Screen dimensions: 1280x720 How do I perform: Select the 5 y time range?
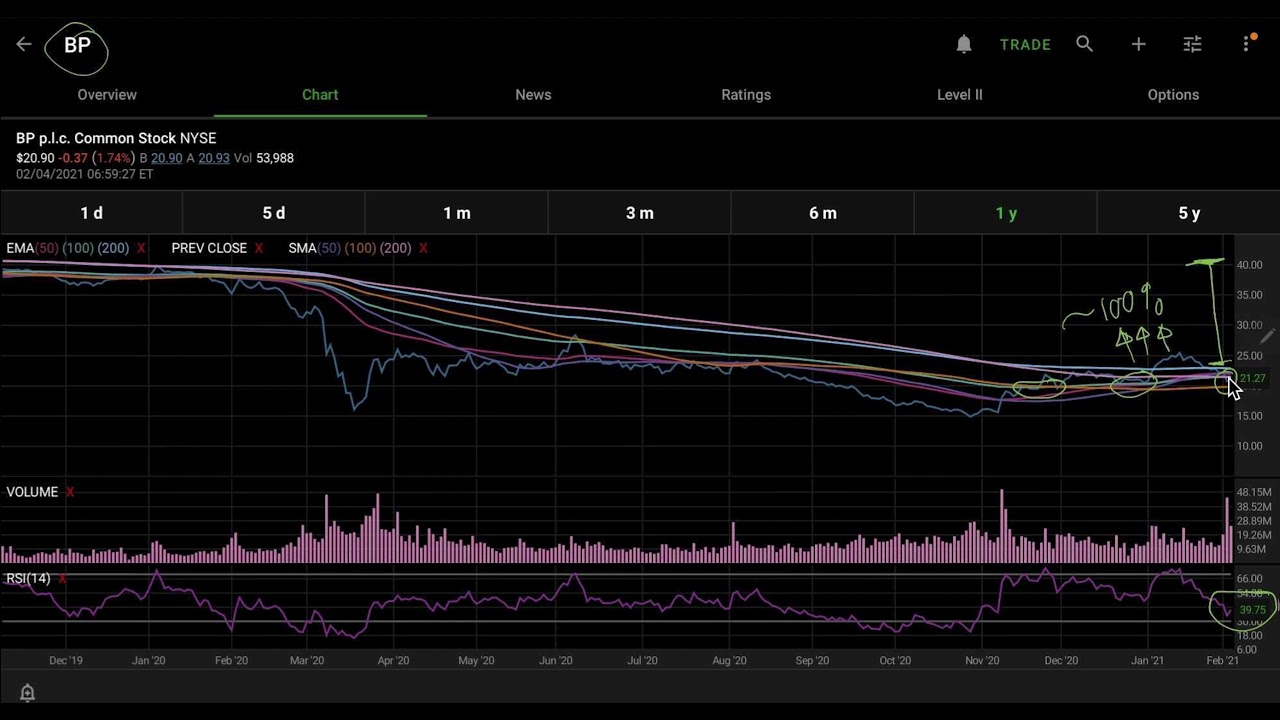[x=1189, y=213]
